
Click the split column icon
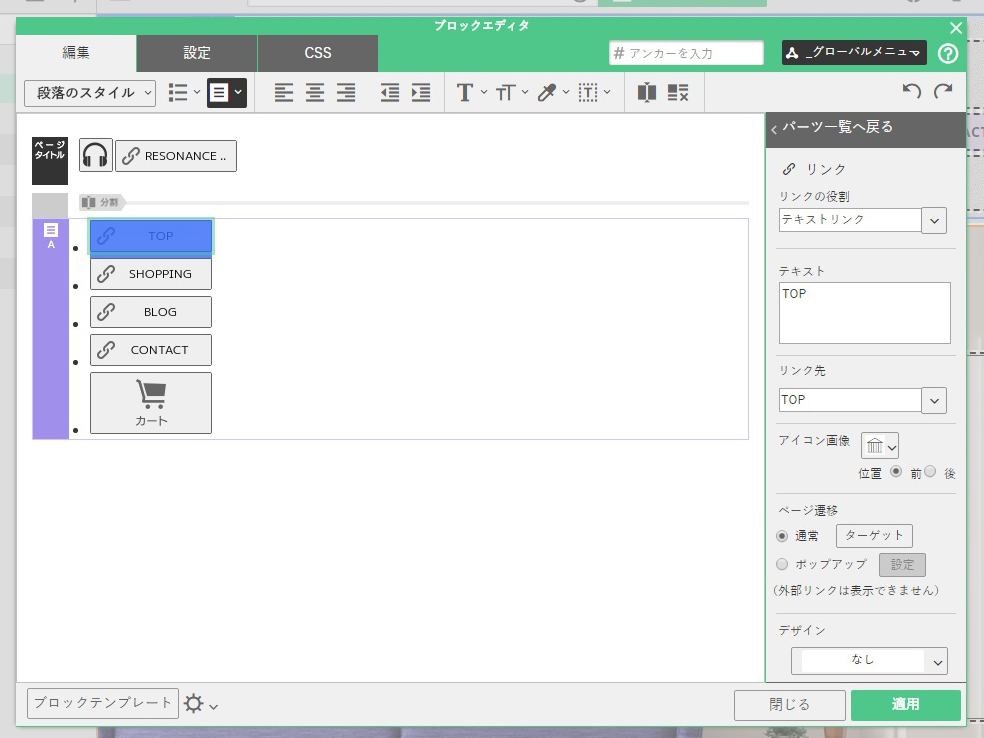[x=646, y=93]
